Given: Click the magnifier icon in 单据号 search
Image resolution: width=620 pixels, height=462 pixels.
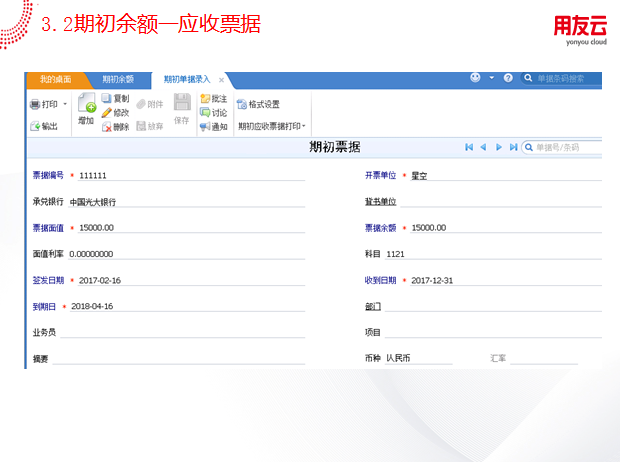Looking at the screenshot, I should pos(529,148).
